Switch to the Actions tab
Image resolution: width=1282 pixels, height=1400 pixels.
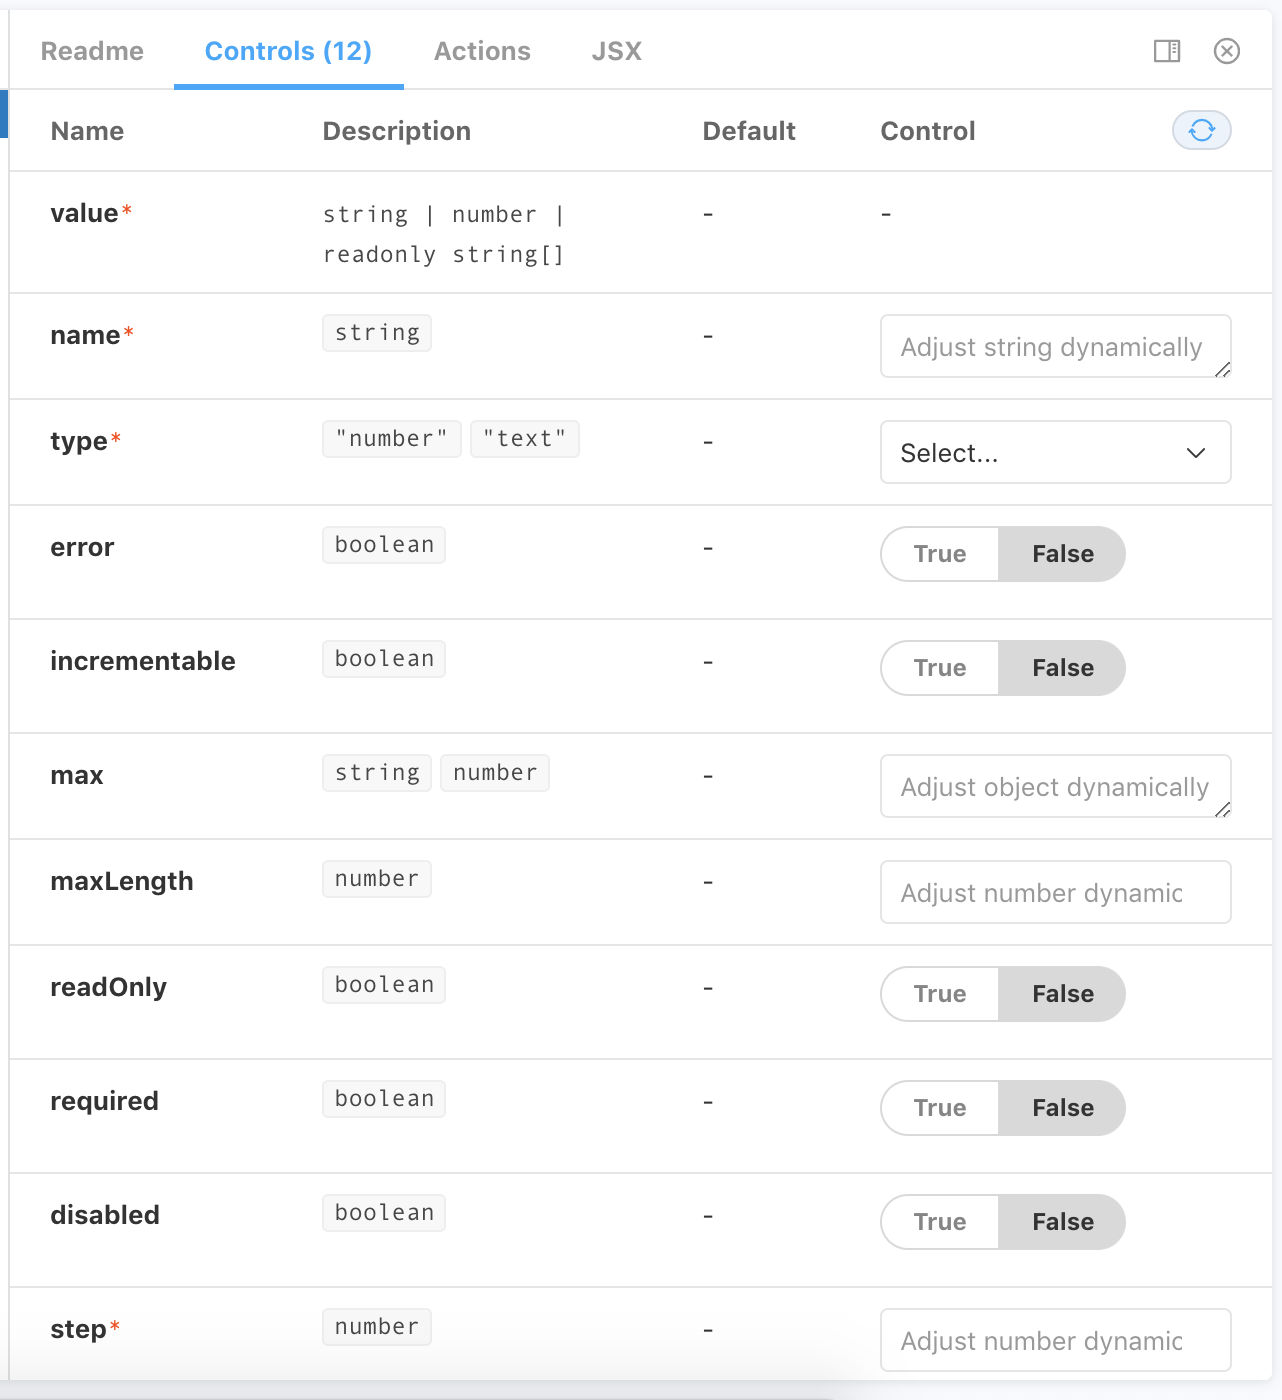pyautogui.click(x=482, y=51)
